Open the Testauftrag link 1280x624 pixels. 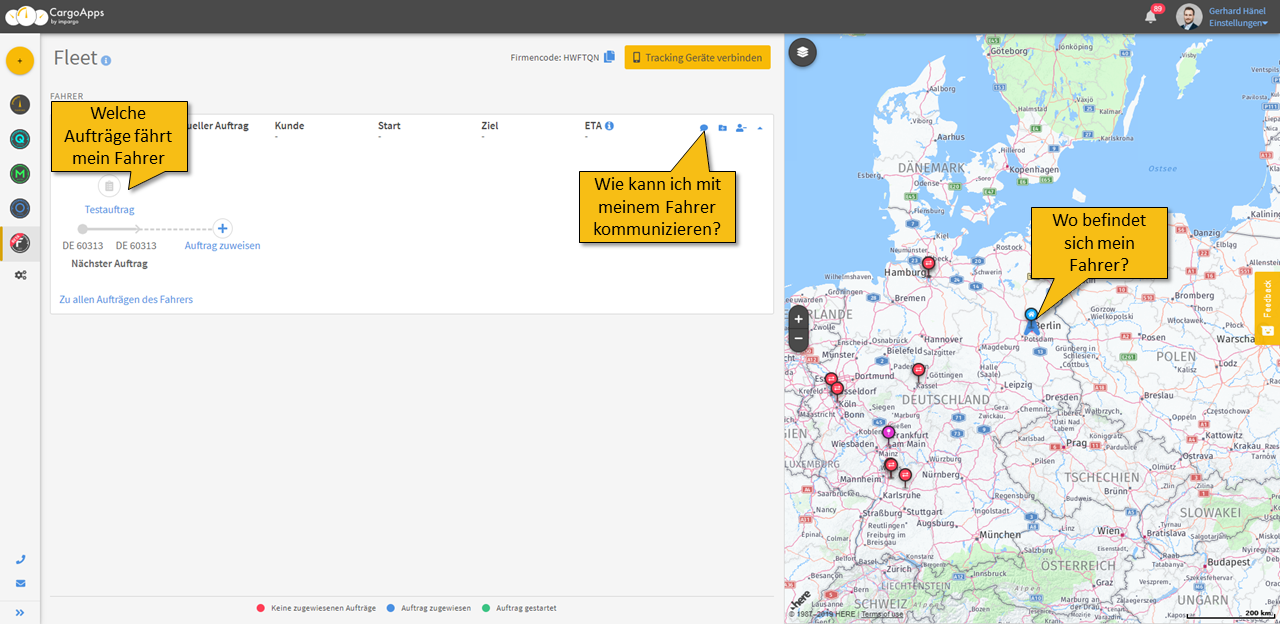[109, 210]
